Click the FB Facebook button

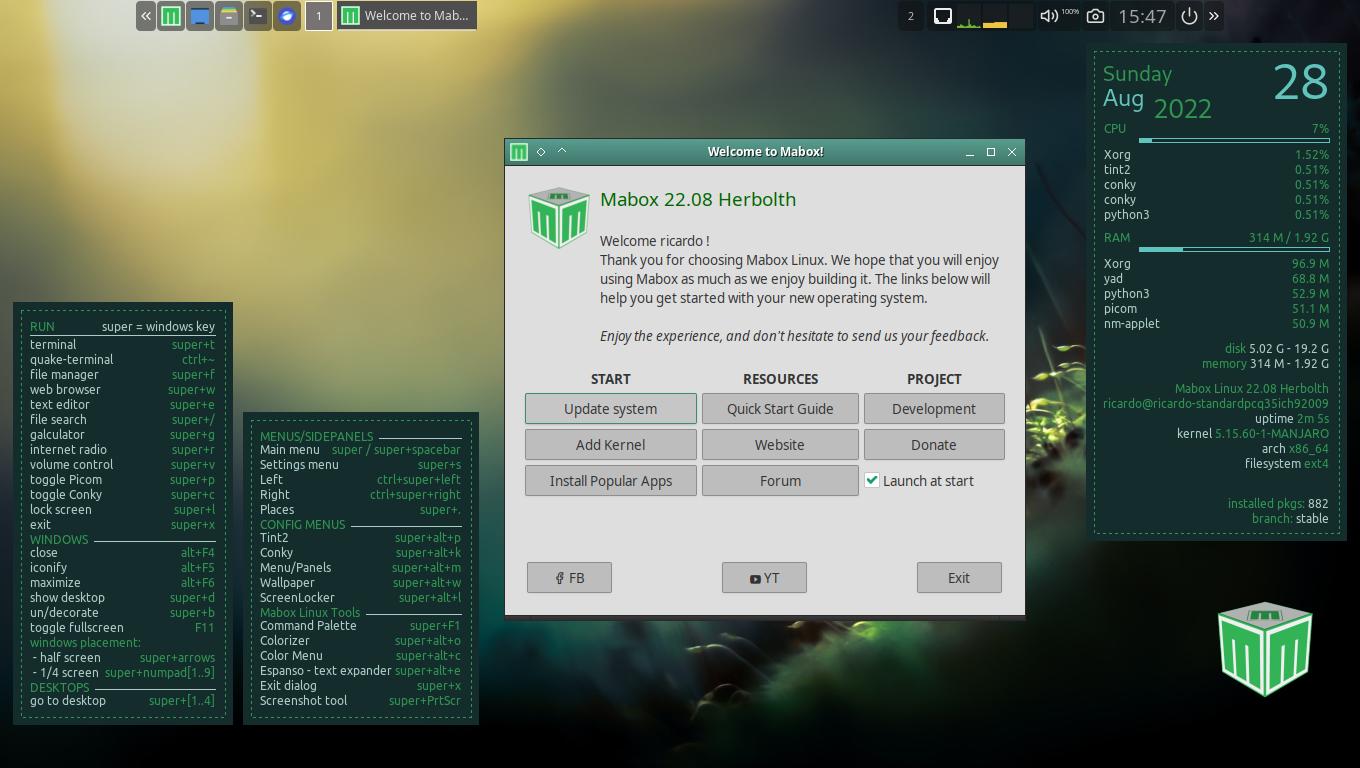point(569,578)
